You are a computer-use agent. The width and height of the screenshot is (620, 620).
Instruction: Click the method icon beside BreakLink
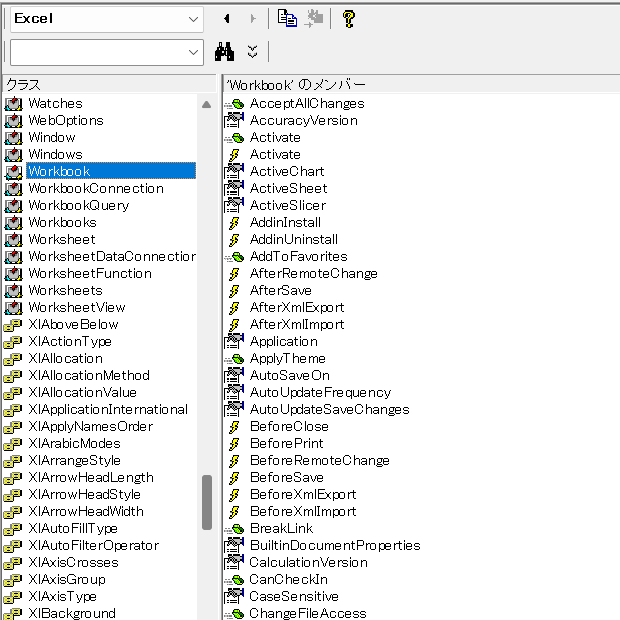234,529
